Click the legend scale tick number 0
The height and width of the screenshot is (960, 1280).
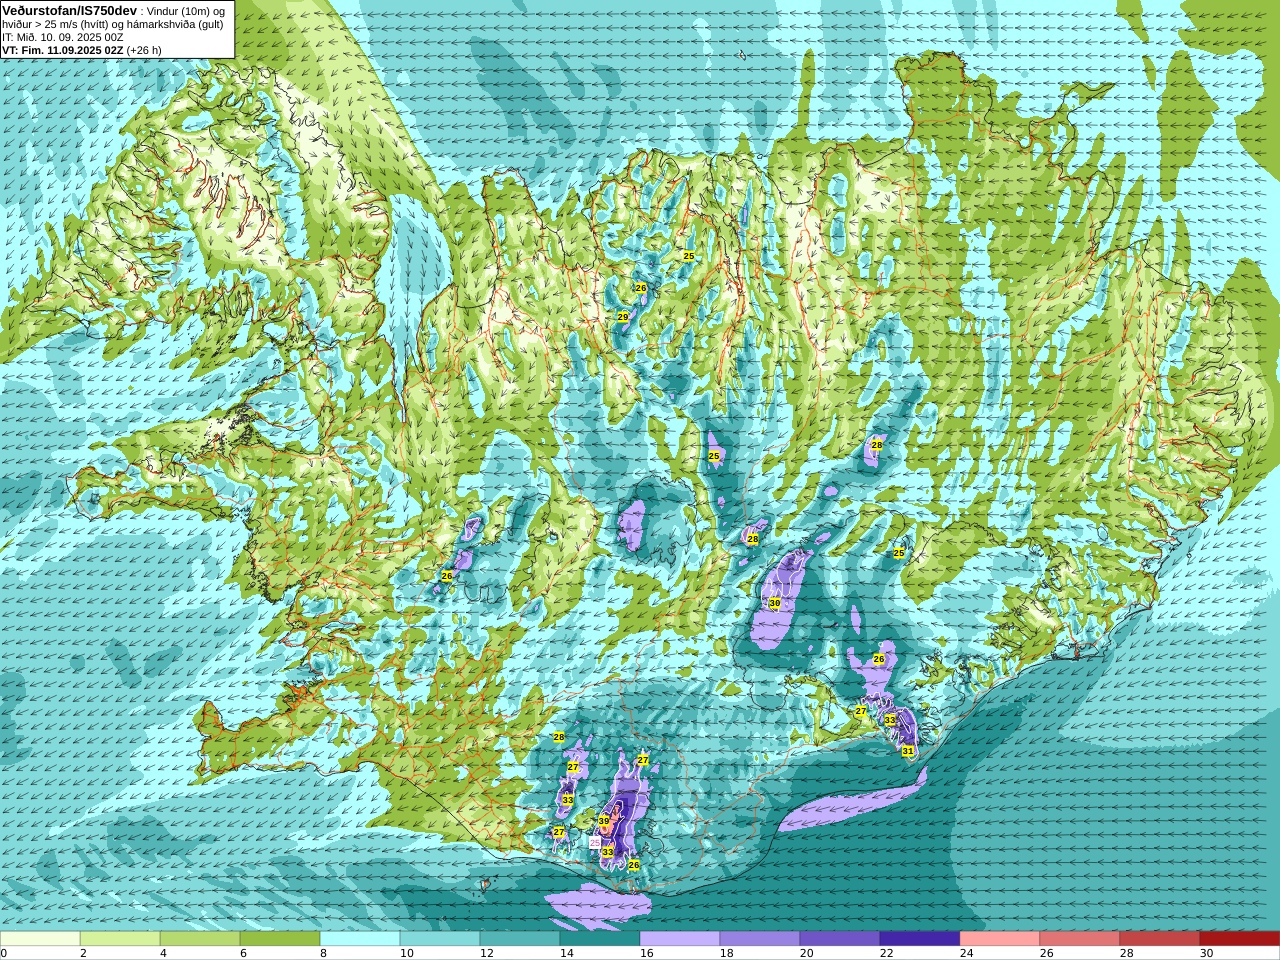4,953
